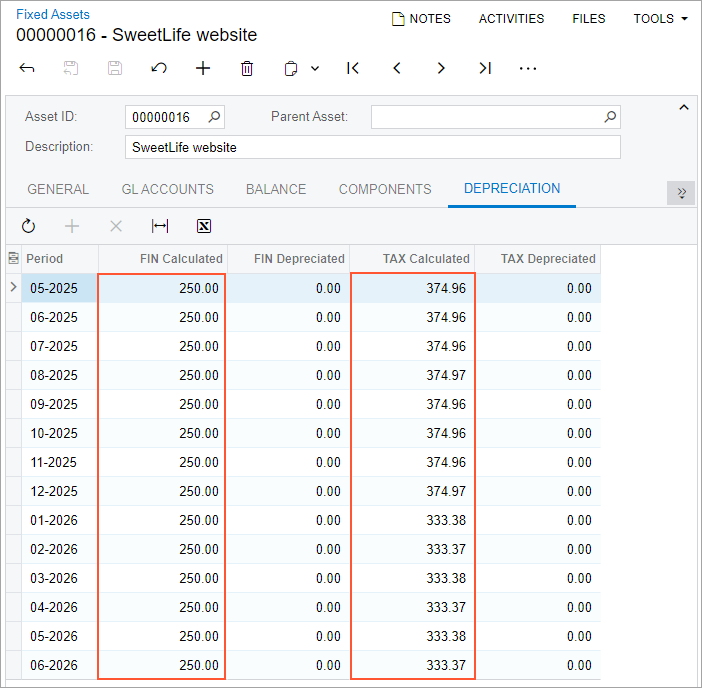Switch to the General tab

(58, 189)
